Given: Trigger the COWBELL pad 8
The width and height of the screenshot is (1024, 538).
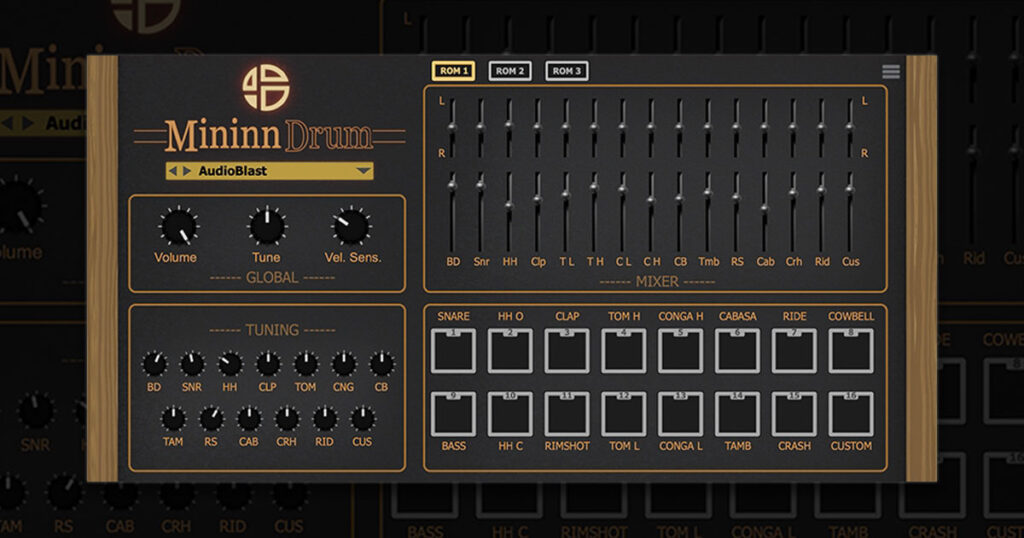Looking at the screenshot, I should point(851,351).
